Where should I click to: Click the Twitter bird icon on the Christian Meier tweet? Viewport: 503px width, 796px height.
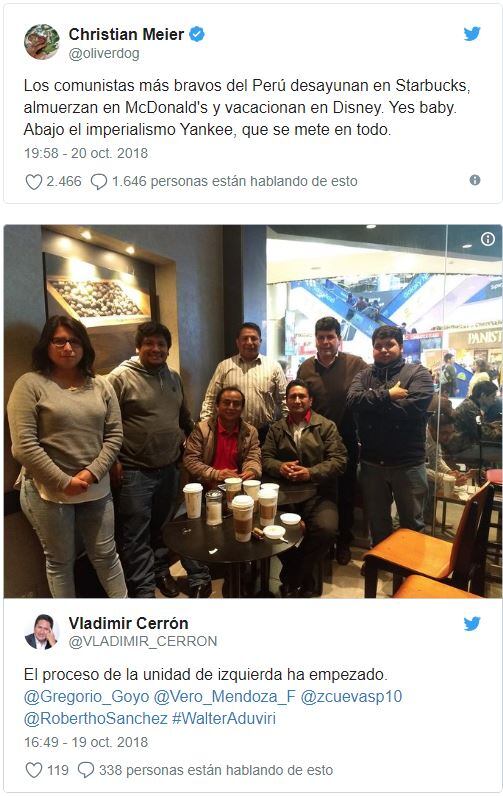click(x=472, y=34)
